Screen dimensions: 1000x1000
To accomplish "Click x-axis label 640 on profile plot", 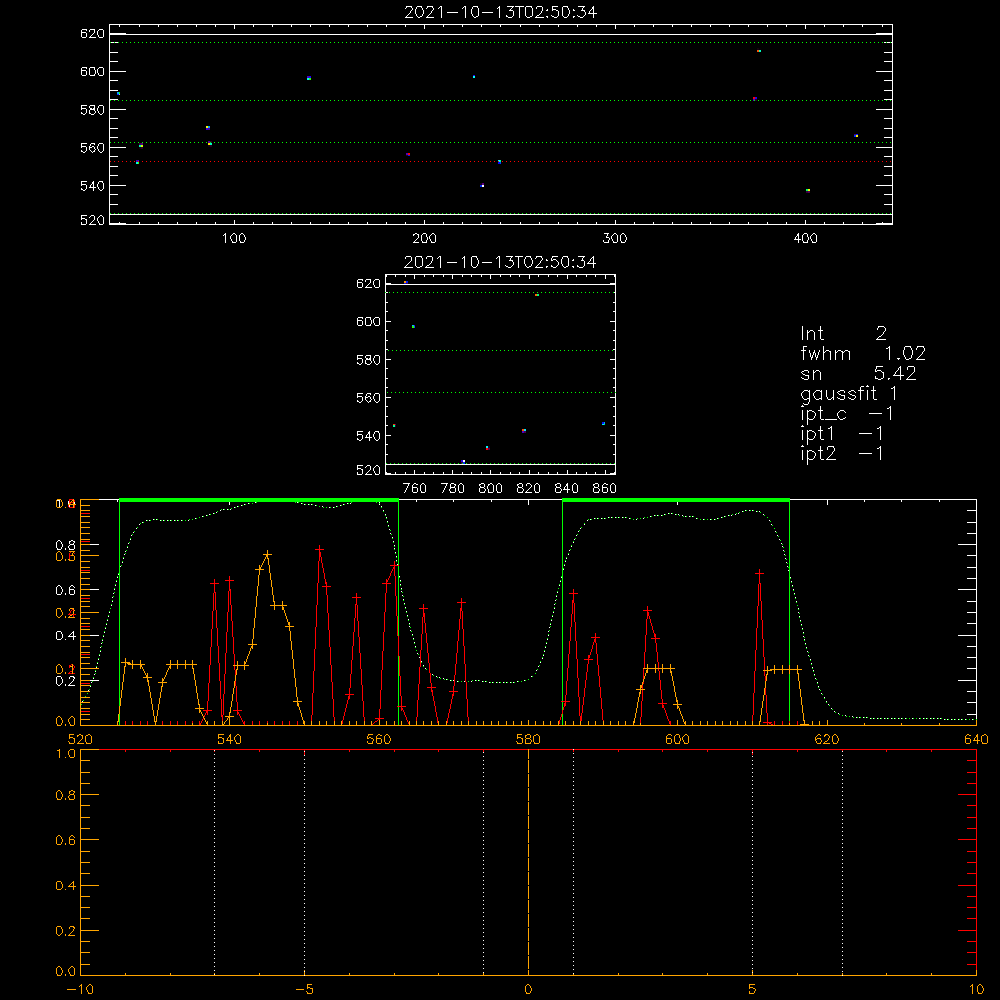I will (x=976, y=739).
